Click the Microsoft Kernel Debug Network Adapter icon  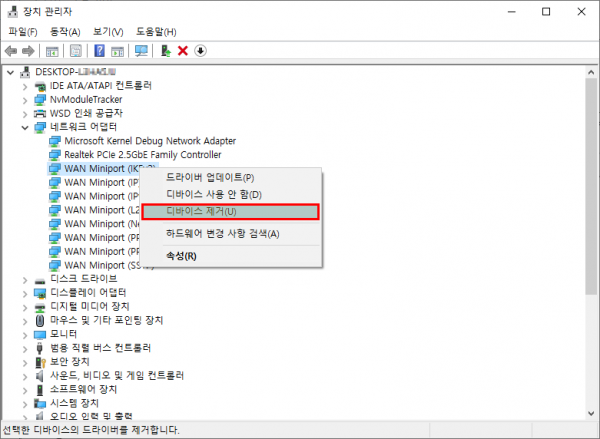(55, 141)
